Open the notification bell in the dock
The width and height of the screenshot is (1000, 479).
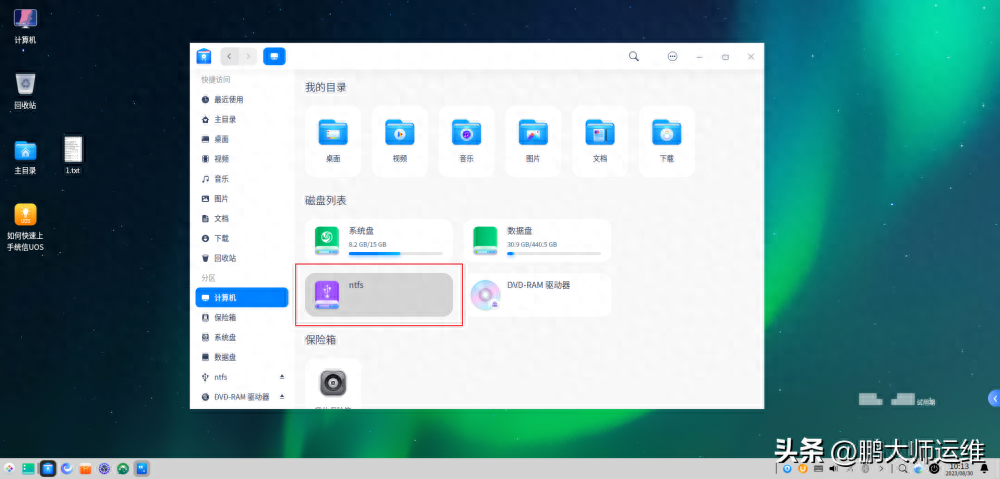(x=984, y=469)
